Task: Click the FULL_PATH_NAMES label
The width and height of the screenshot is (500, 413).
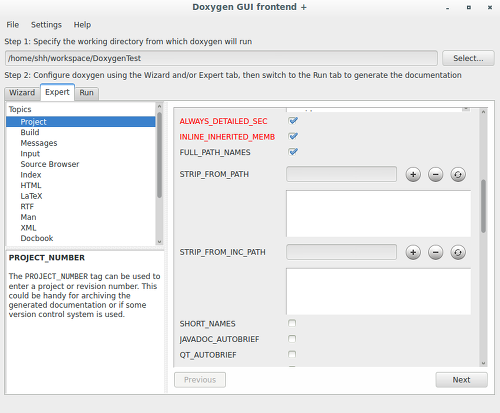Action: point(215,152)
